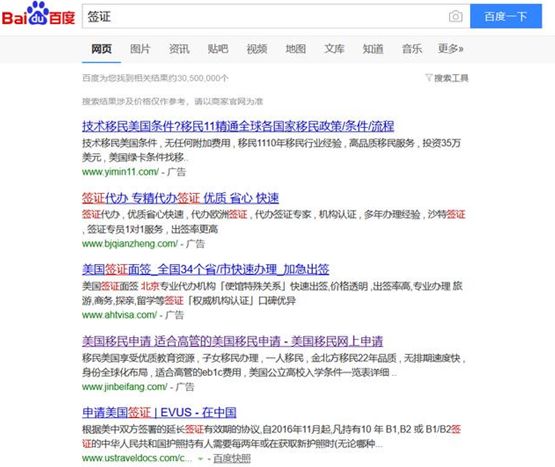Screen dimensions: 555x467
Task: Expand the ustraveldocs result dropdown arrow
Action: coord(200,459)
